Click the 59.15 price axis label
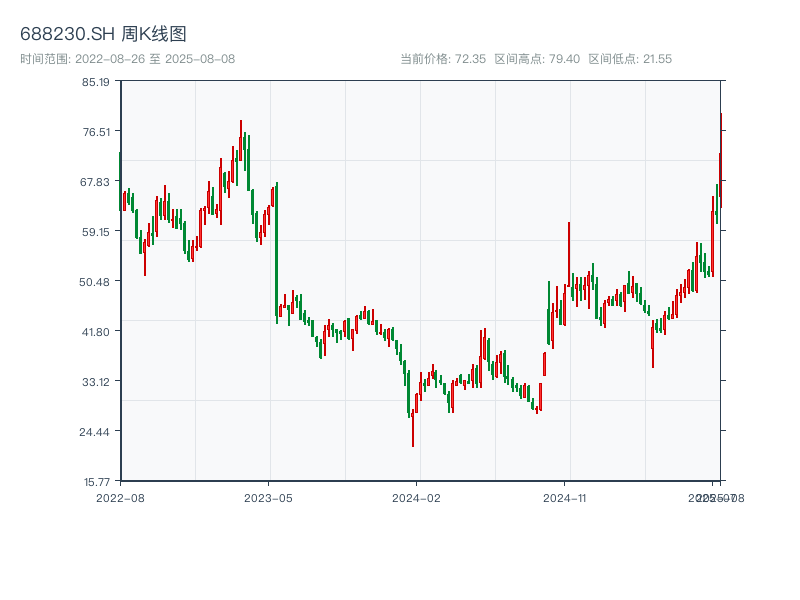 coord(96,232)
